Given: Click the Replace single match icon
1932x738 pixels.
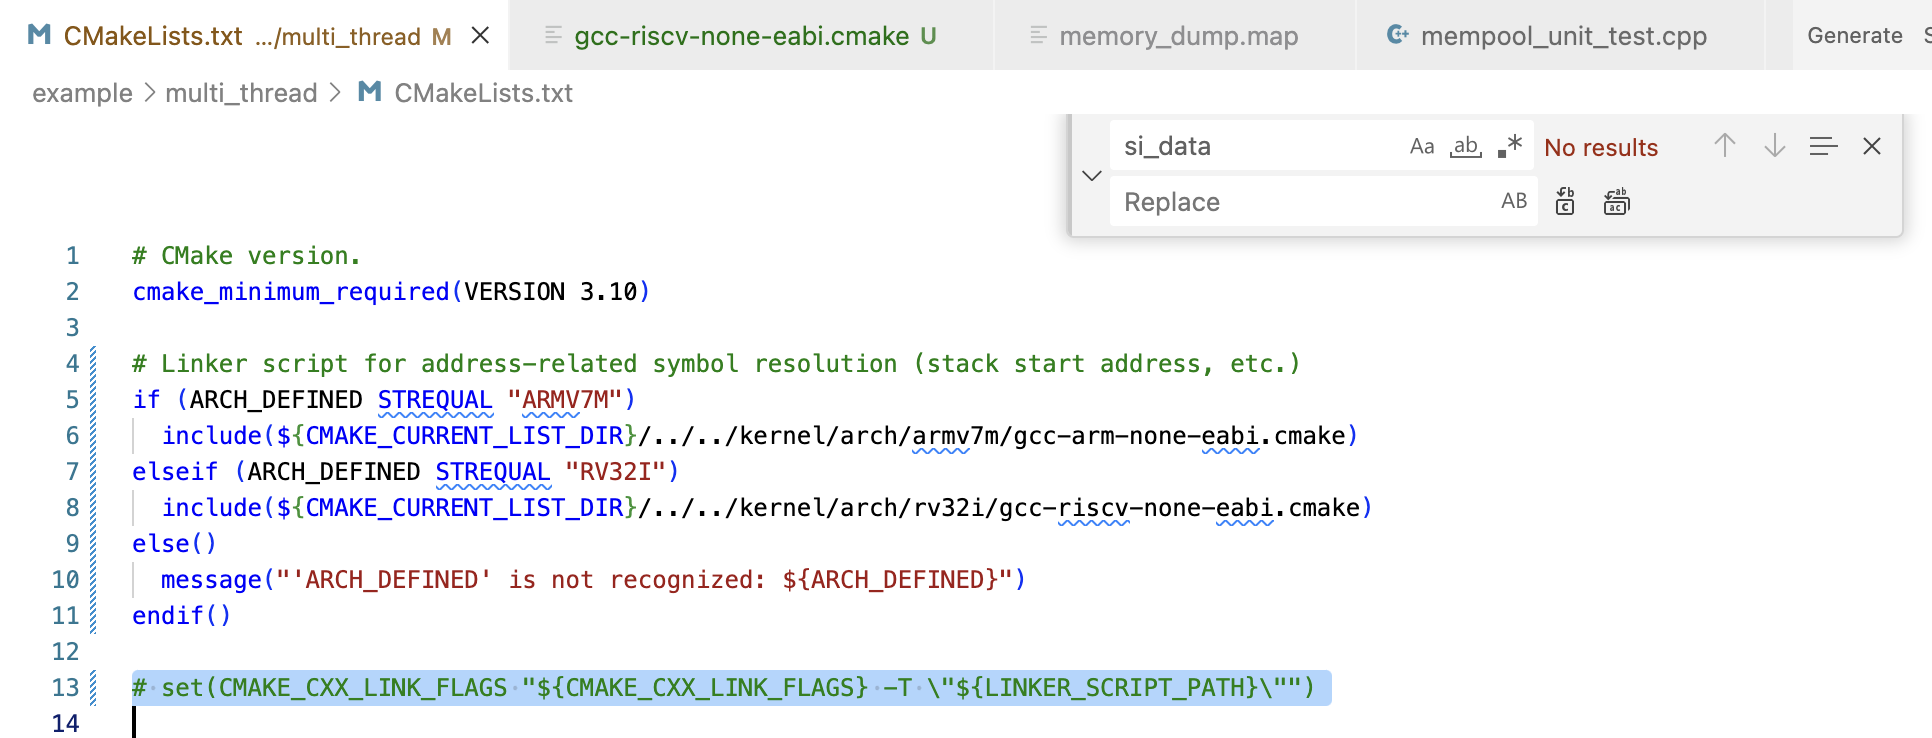Looking at the screenshot, I should point(1565,202).
